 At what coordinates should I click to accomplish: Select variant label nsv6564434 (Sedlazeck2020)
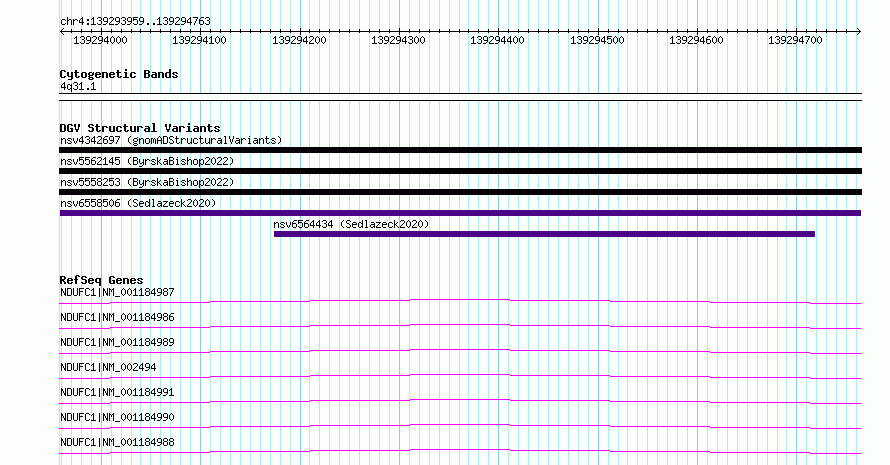tap(351, 224)
